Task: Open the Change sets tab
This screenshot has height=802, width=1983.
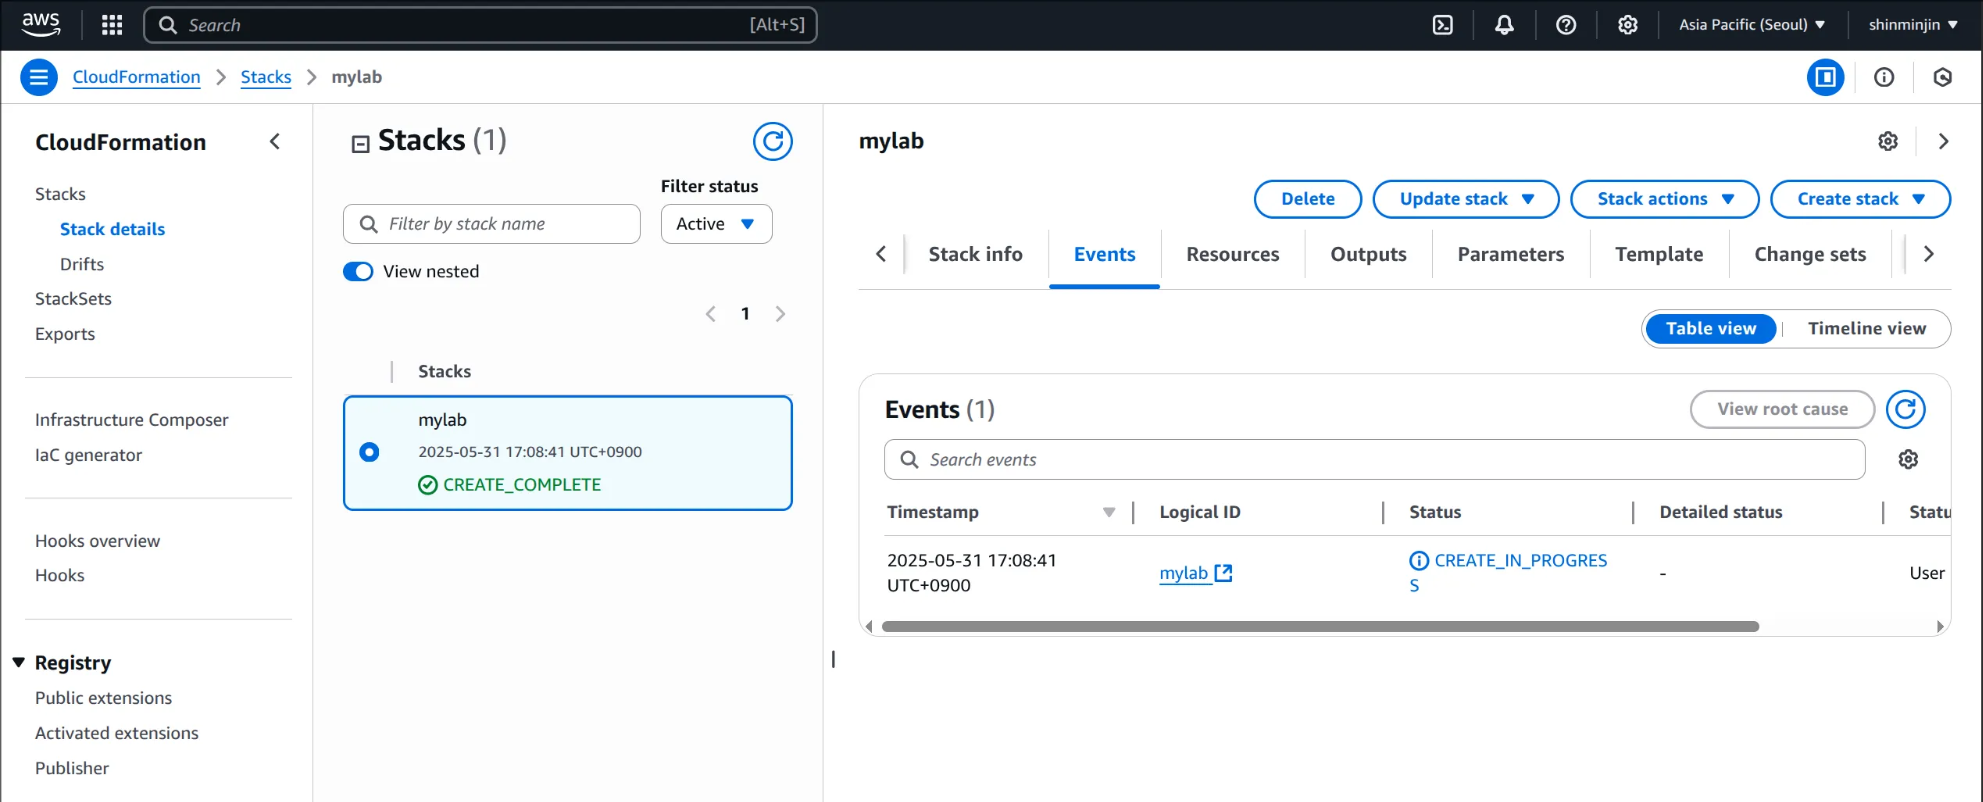Action: click(x=1810, y=254)
